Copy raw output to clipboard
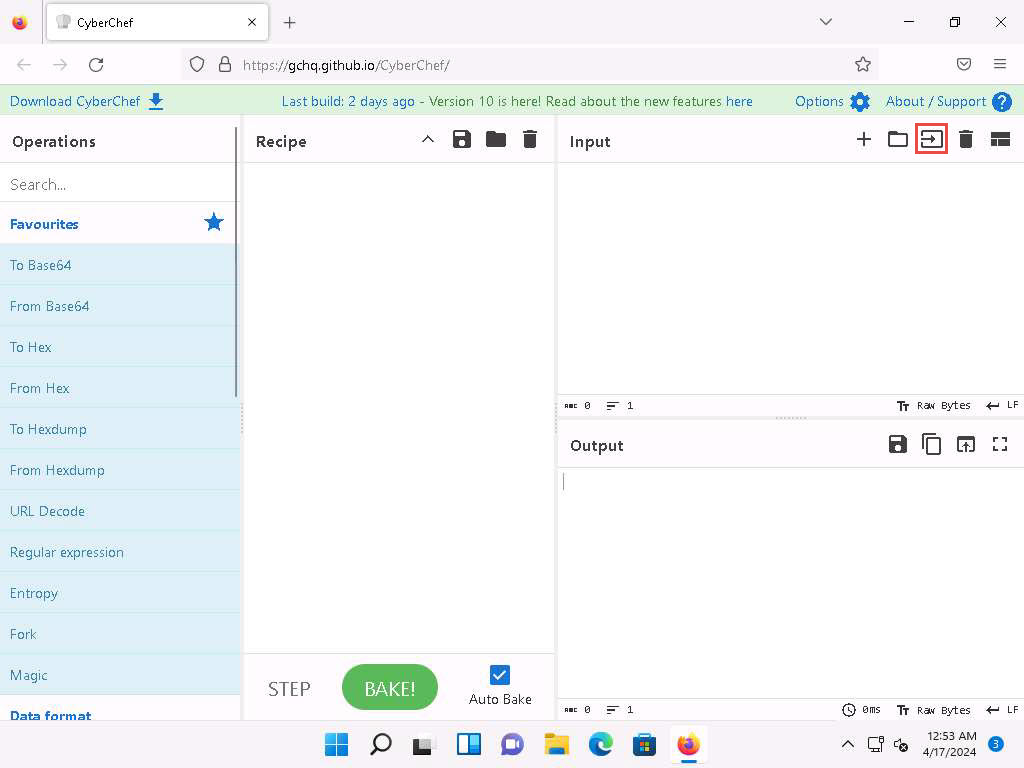Image resolution: width=1024 pixels, height=768 pixels. tap(932, 445)
